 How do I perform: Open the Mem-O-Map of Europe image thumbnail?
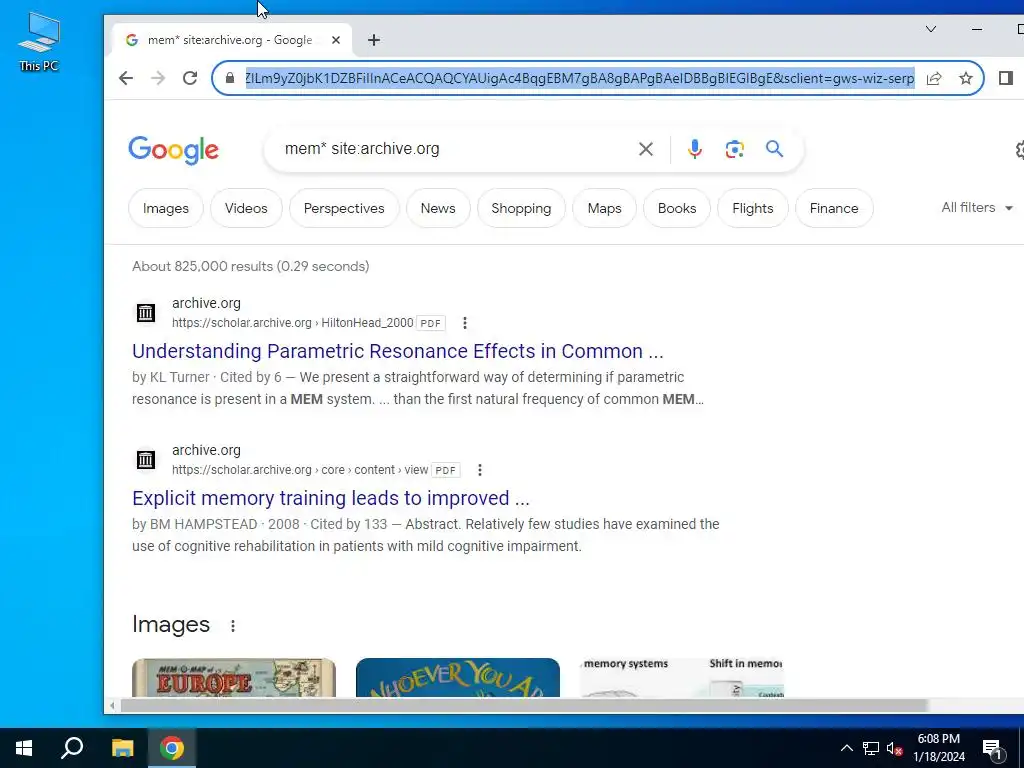tap(234, 677)
